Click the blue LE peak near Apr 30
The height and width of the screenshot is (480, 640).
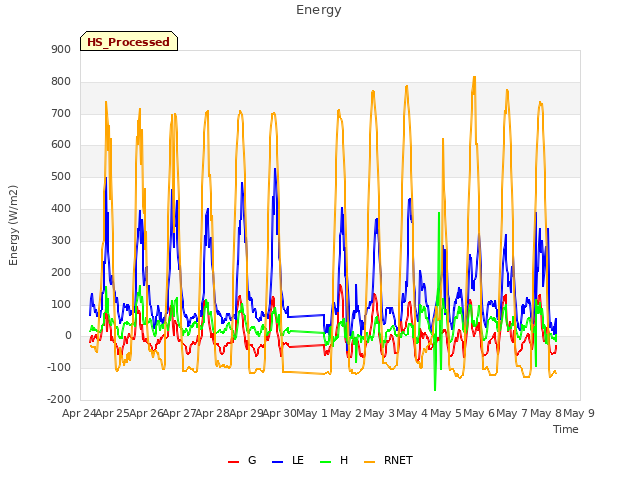pos(275,169)
